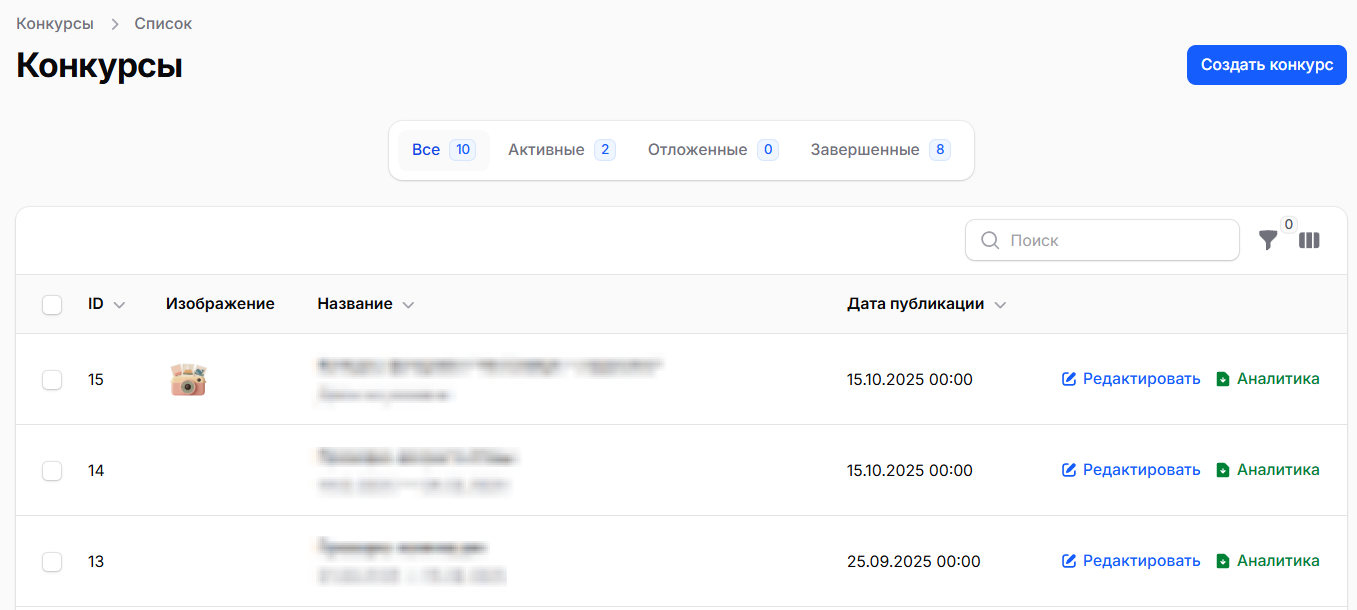The height and width of the screenshot is (610, 1357).
Task: Sort by the ID column header
Action: [x=107, y=304]
